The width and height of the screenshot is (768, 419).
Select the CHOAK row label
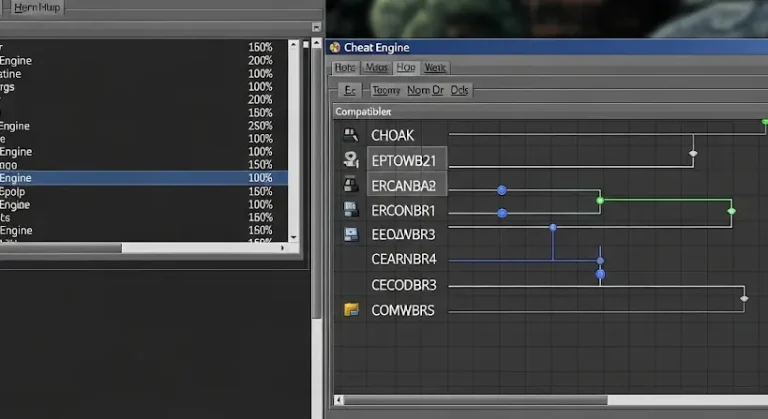click(392, 135)
